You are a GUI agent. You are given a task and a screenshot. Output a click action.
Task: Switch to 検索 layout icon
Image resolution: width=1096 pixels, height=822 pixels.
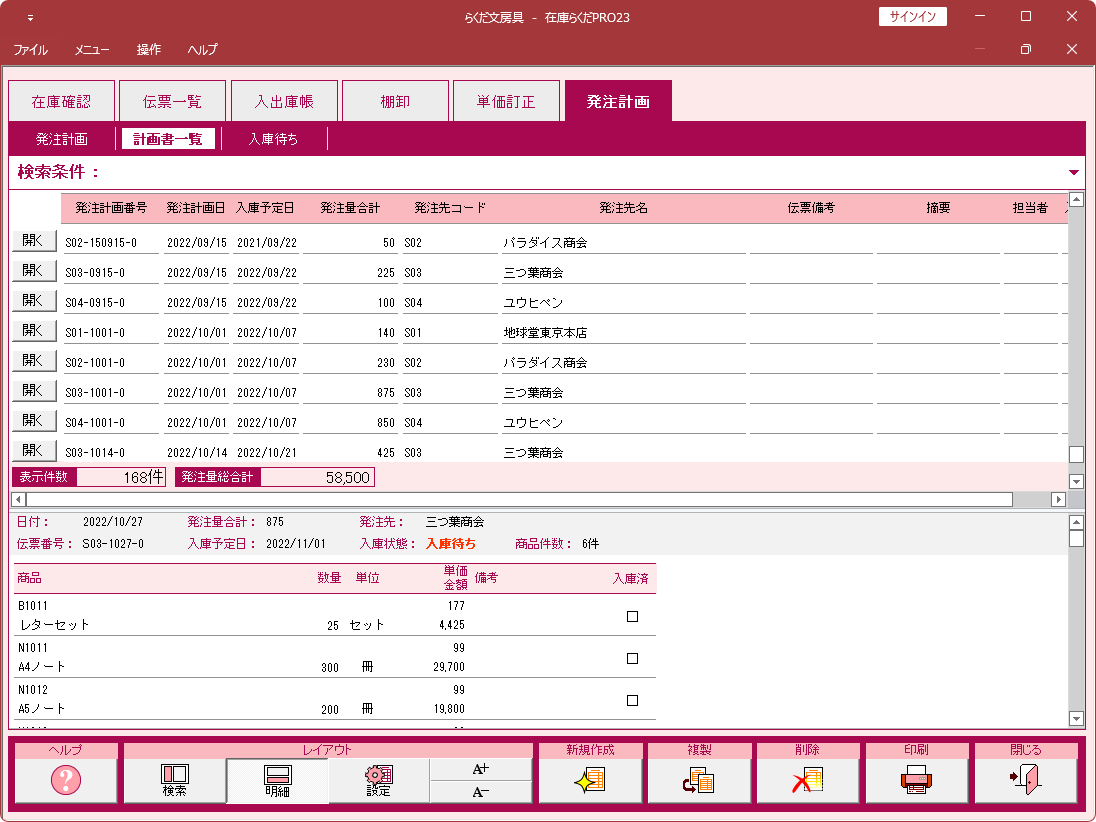click(x=175, y=780)
